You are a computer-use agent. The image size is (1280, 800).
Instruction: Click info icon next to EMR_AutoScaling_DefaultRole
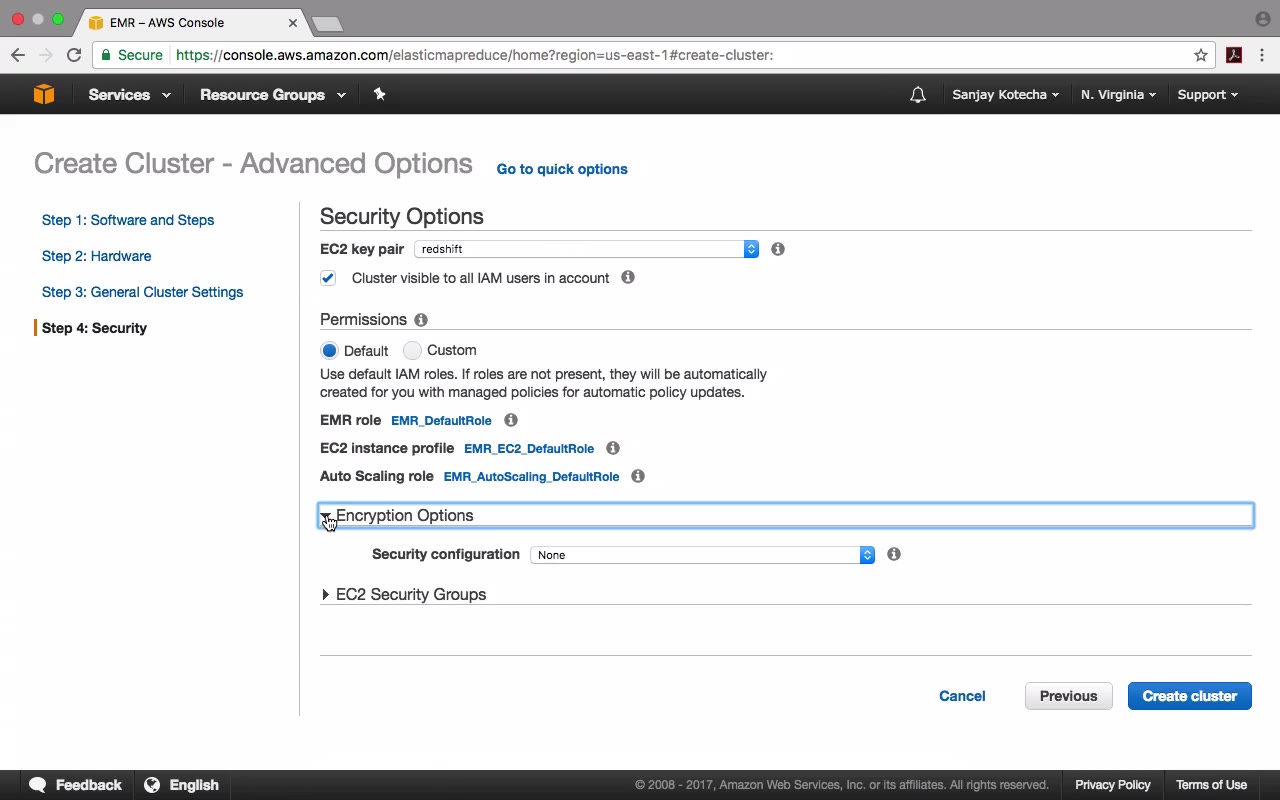coord(638,476)
